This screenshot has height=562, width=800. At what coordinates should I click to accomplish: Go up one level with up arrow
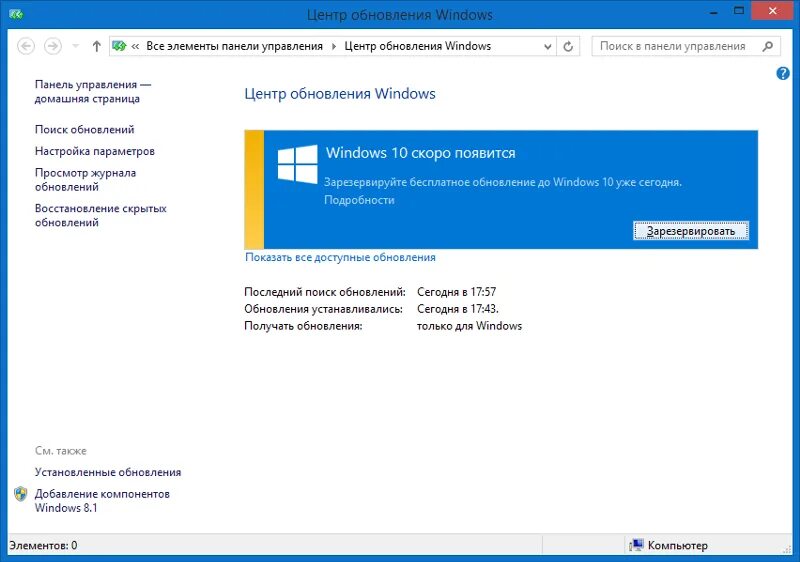(96, 46)
